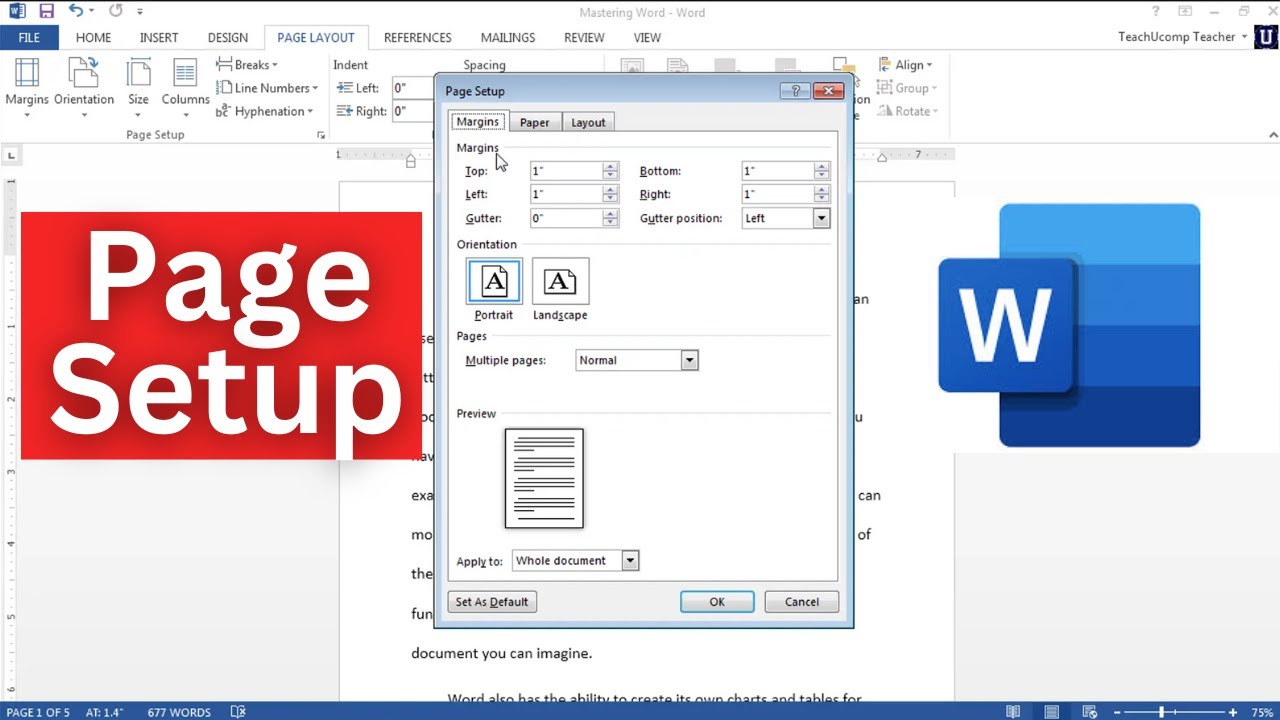
Task: Click the Right margin input field
Action: tap(778, 194)
